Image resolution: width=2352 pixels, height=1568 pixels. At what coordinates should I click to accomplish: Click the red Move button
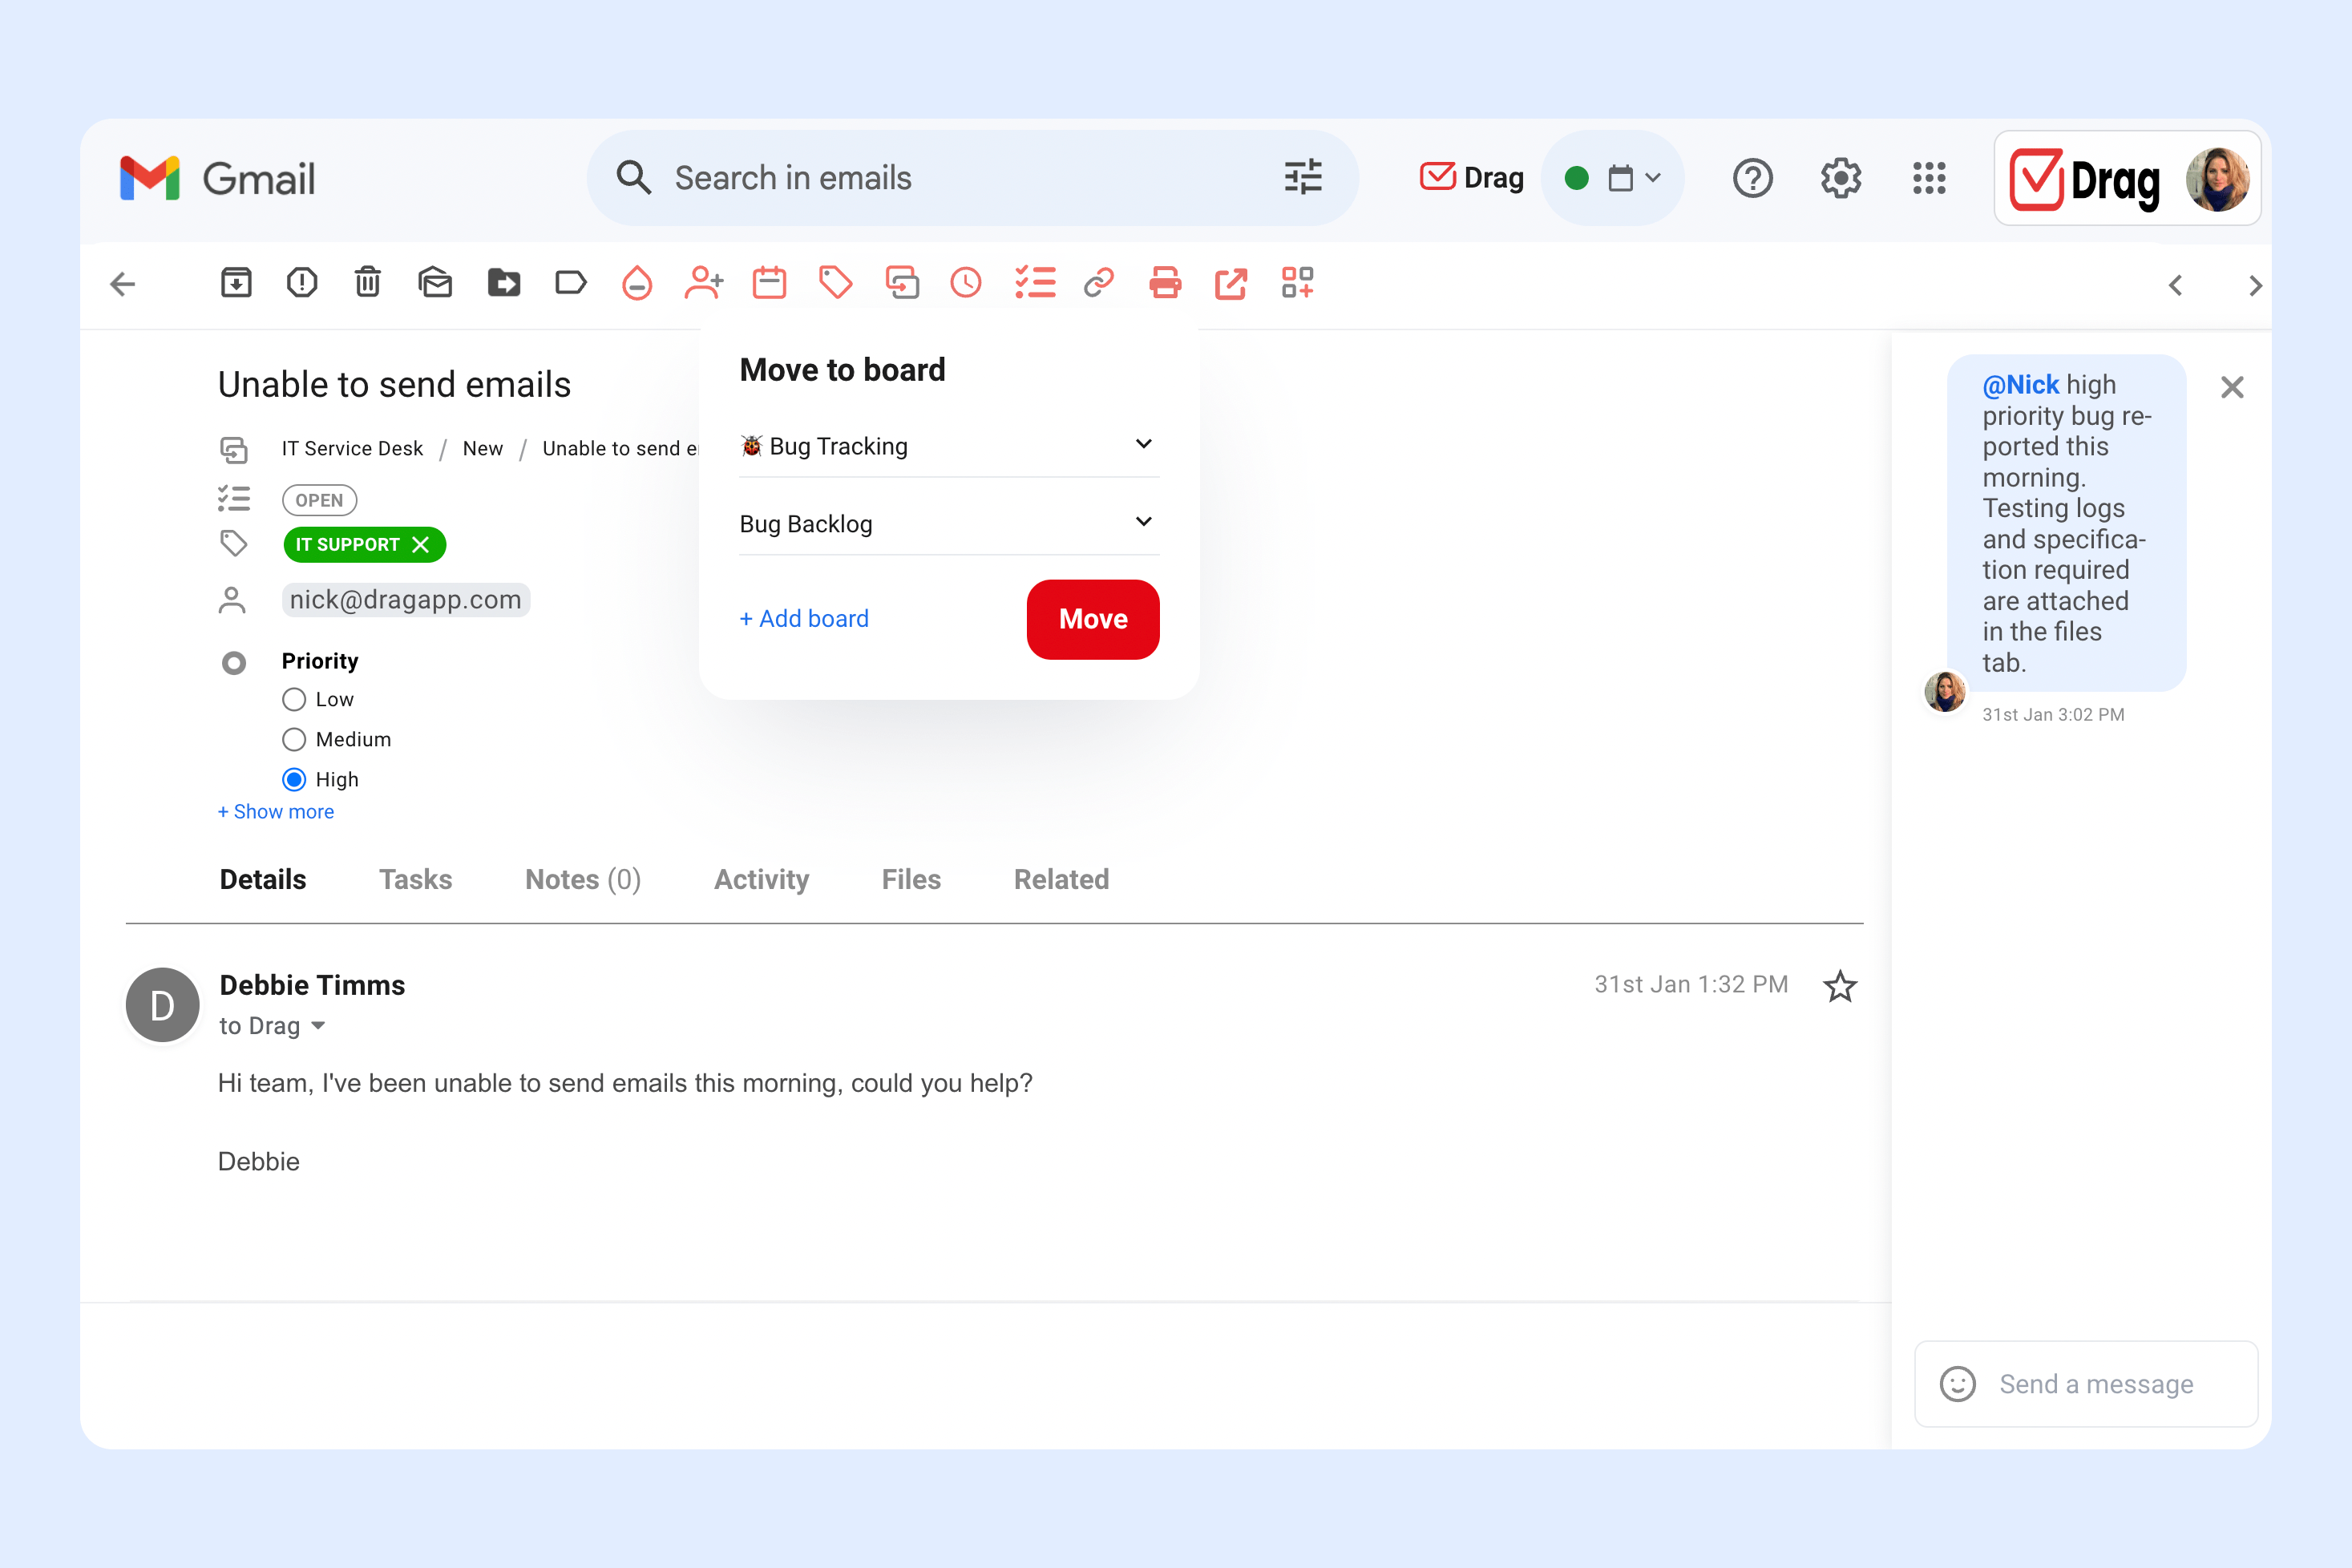point(1093,619)
